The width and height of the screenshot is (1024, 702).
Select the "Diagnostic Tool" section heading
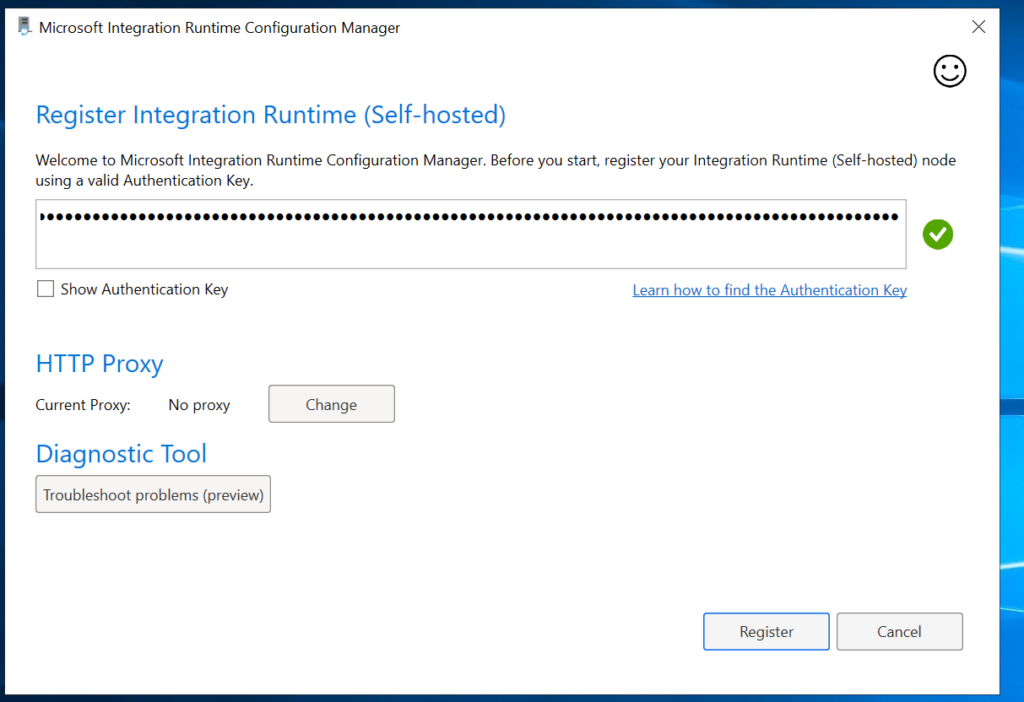pos(121,454)
